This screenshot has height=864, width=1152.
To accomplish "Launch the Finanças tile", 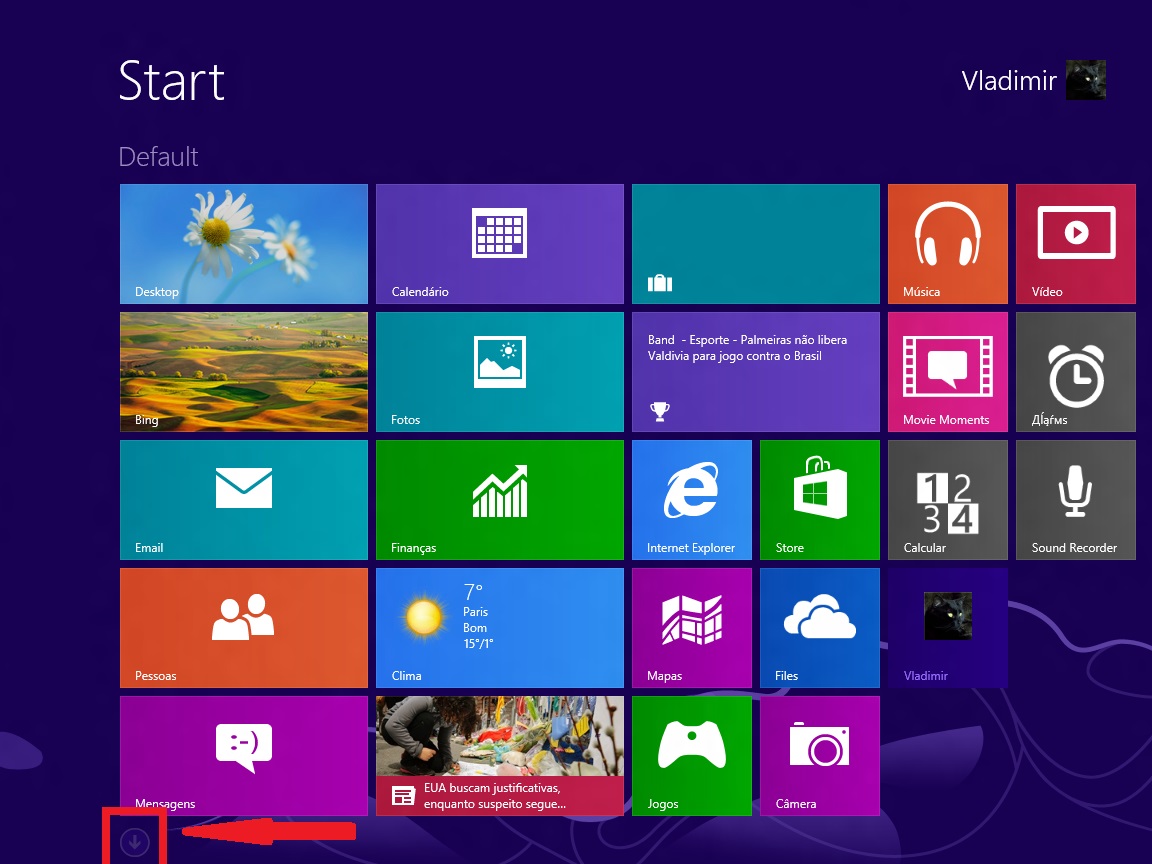I will [x=499, y=499].
